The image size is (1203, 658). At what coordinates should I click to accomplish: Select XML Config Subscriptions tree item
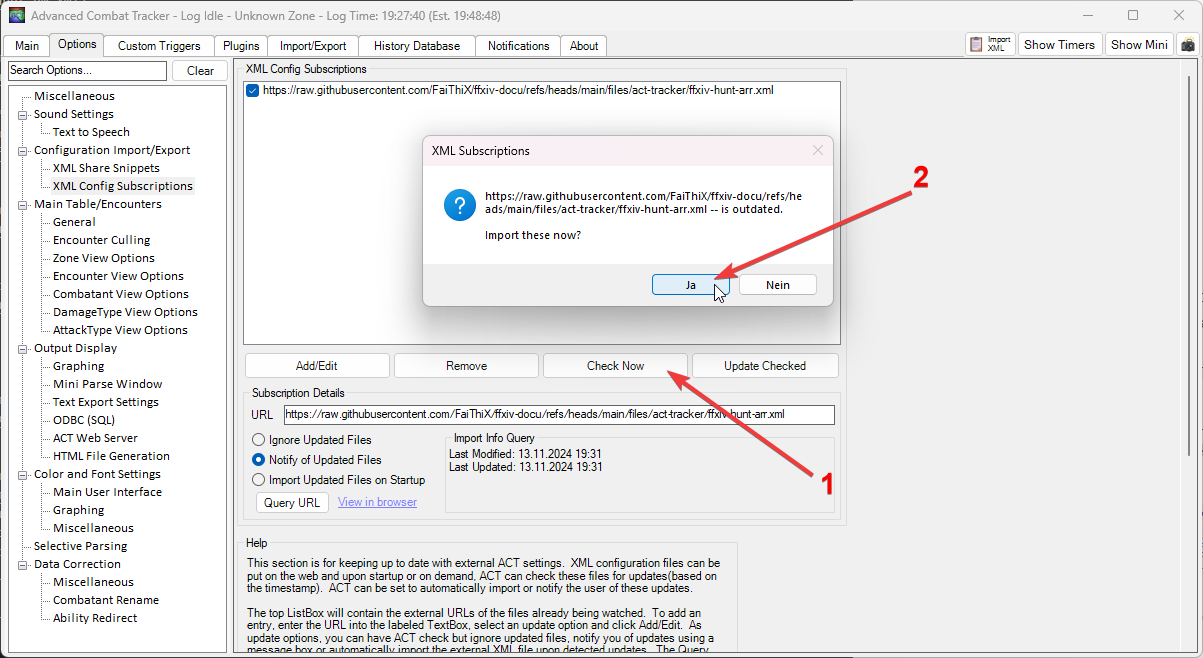pos(123,186)
